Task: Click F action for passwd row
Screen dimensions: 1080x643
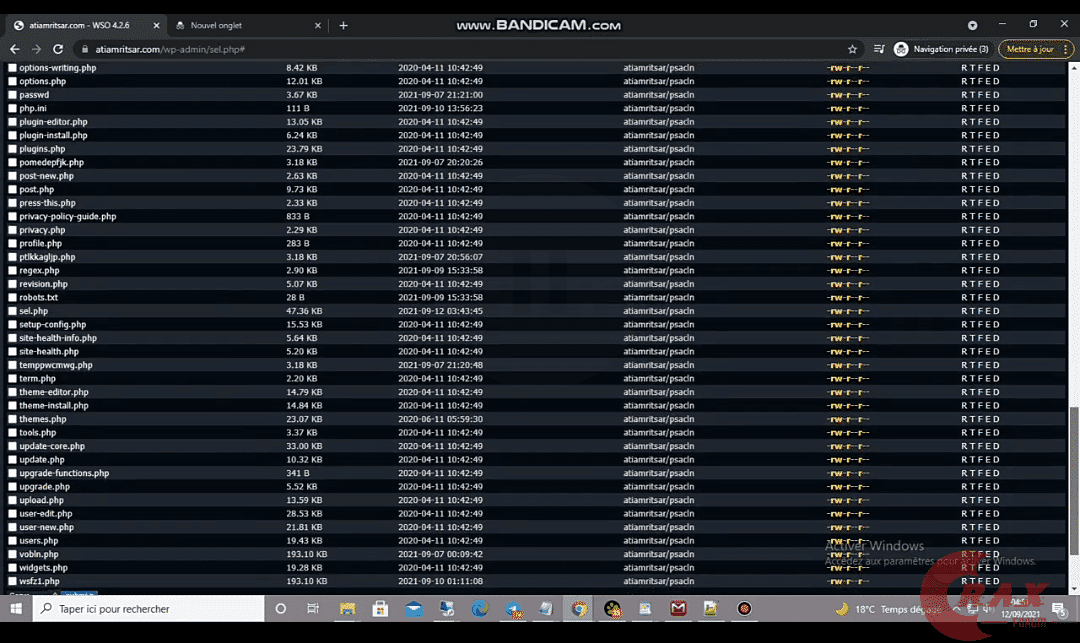Action: click(980, 95)
